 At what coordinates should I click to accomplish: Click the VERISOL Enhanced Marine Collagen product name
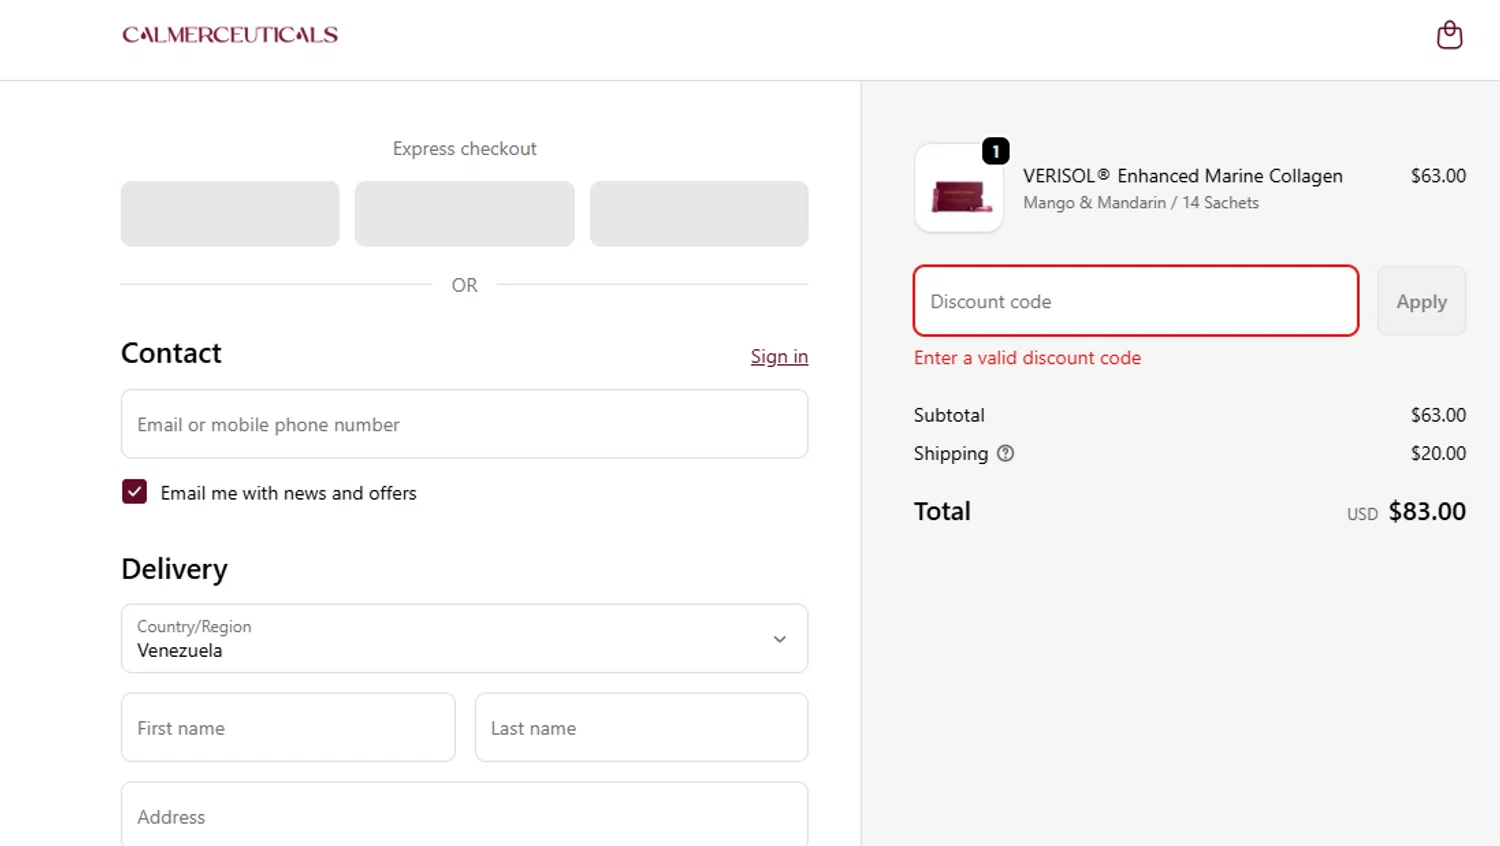[1183, 176]
